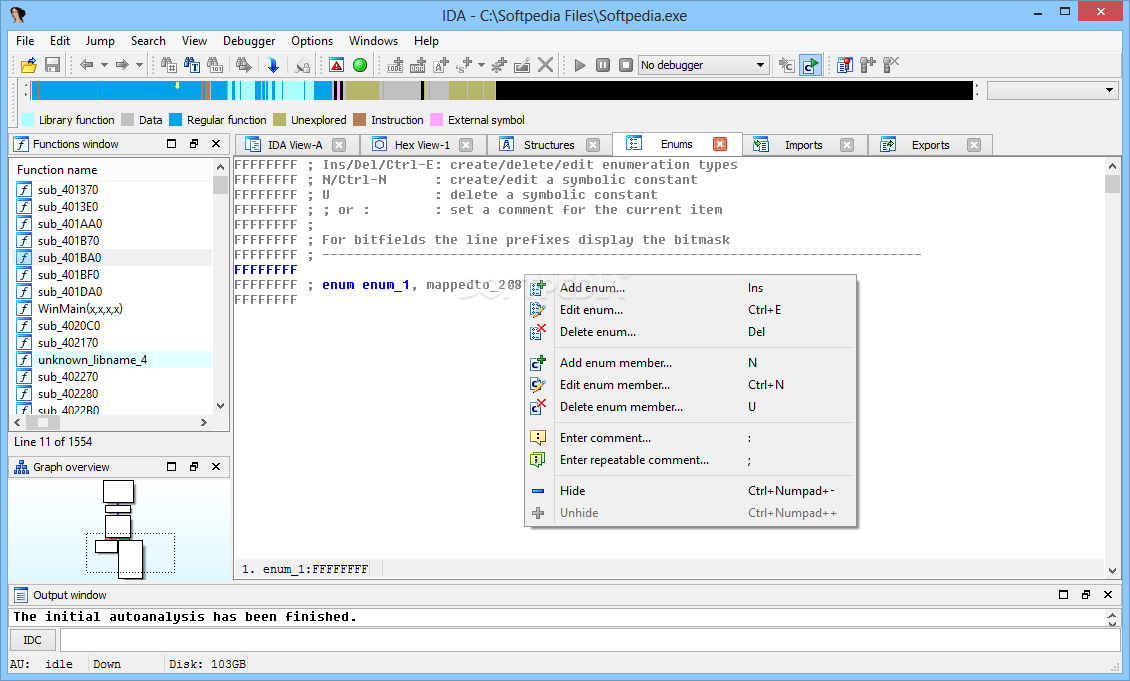Viewport: 1130px width, 681px height.
Task: Jump forward with the right arrow icon
Action: (122, 65)
